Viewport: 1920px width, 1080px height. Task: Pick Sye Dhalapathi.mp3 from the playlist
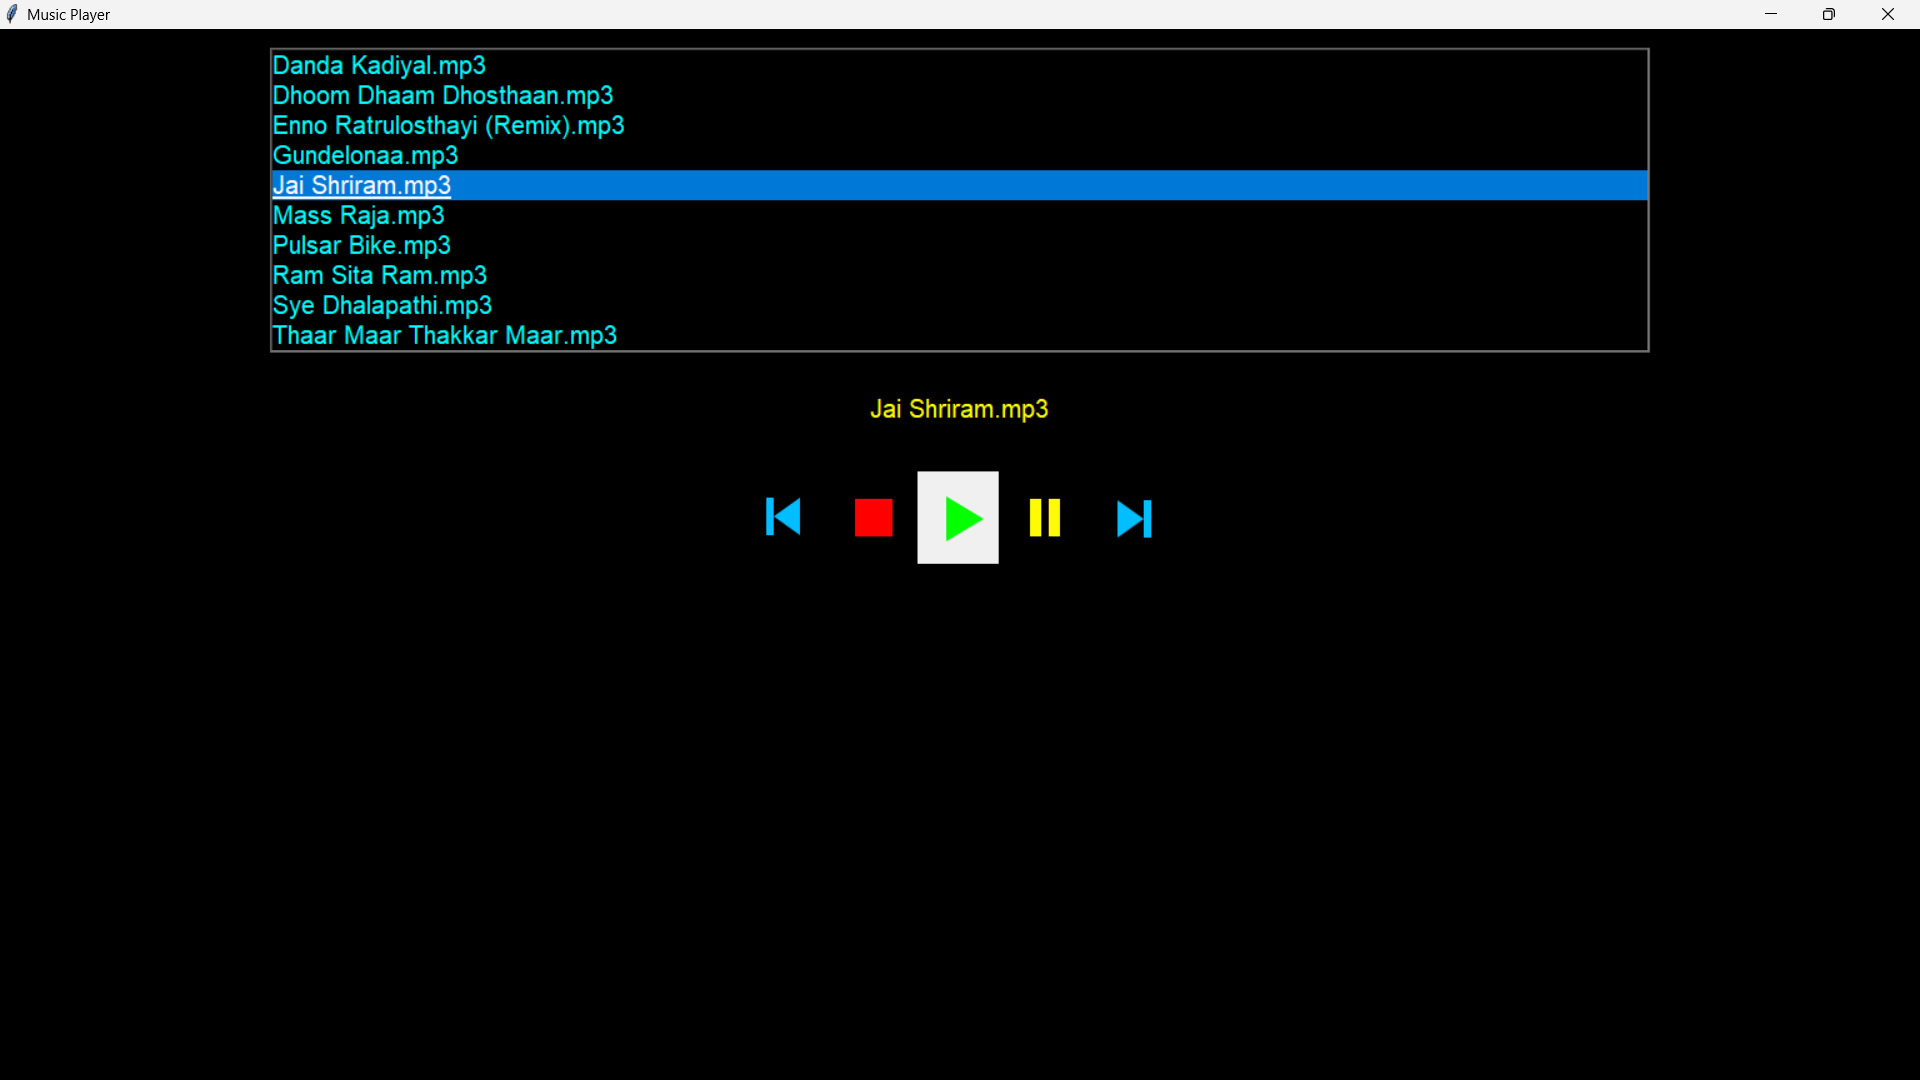(382, 305)
